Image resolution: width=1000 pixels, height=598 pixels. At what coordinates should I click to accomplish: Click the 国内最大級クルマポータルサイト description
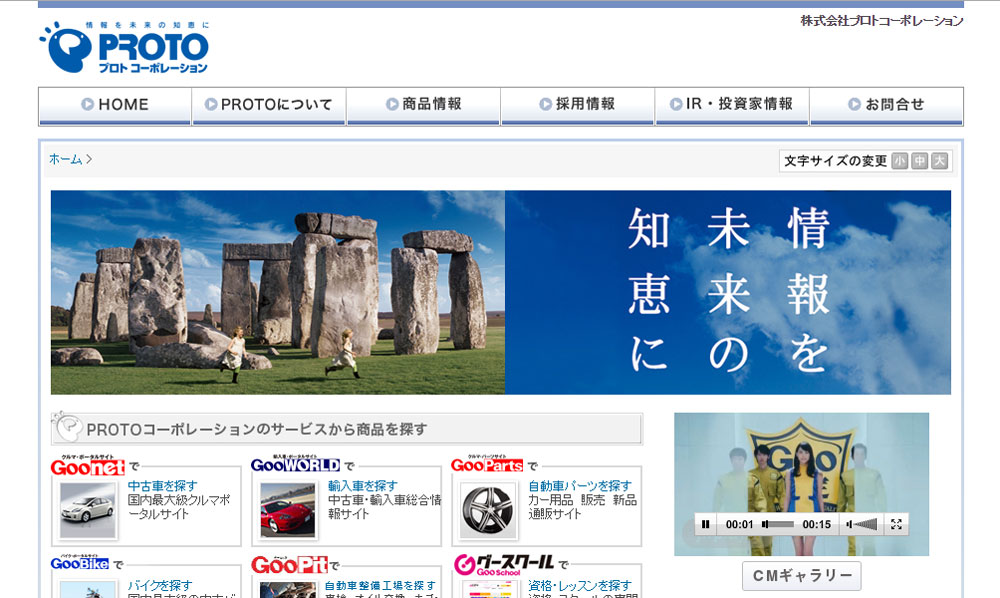tap(179, 507)
